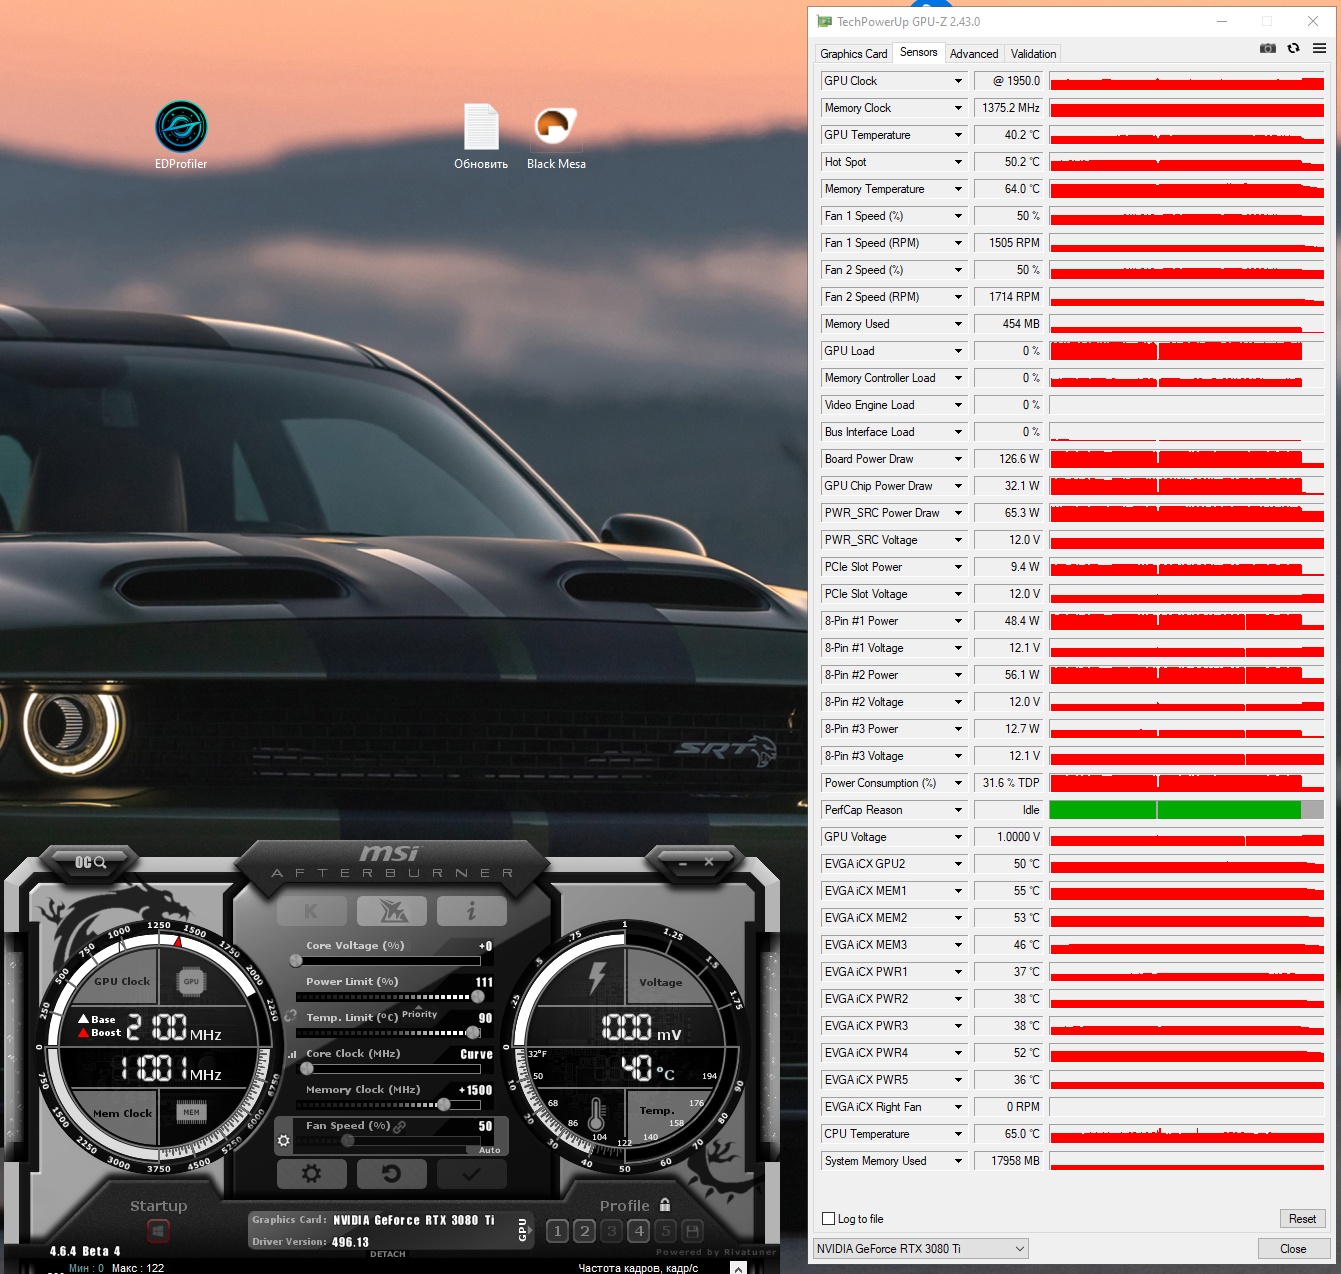The height and width of the screenshot is (1274, 1341).
Task: Toggle the power and temp limit link
Action: tap(290, 1016)
